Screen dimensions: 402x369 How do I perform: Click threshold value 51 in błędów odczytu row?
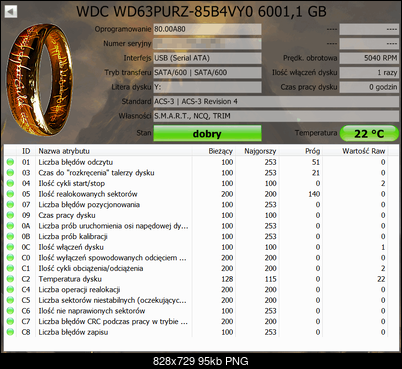[x=316, y=162]
